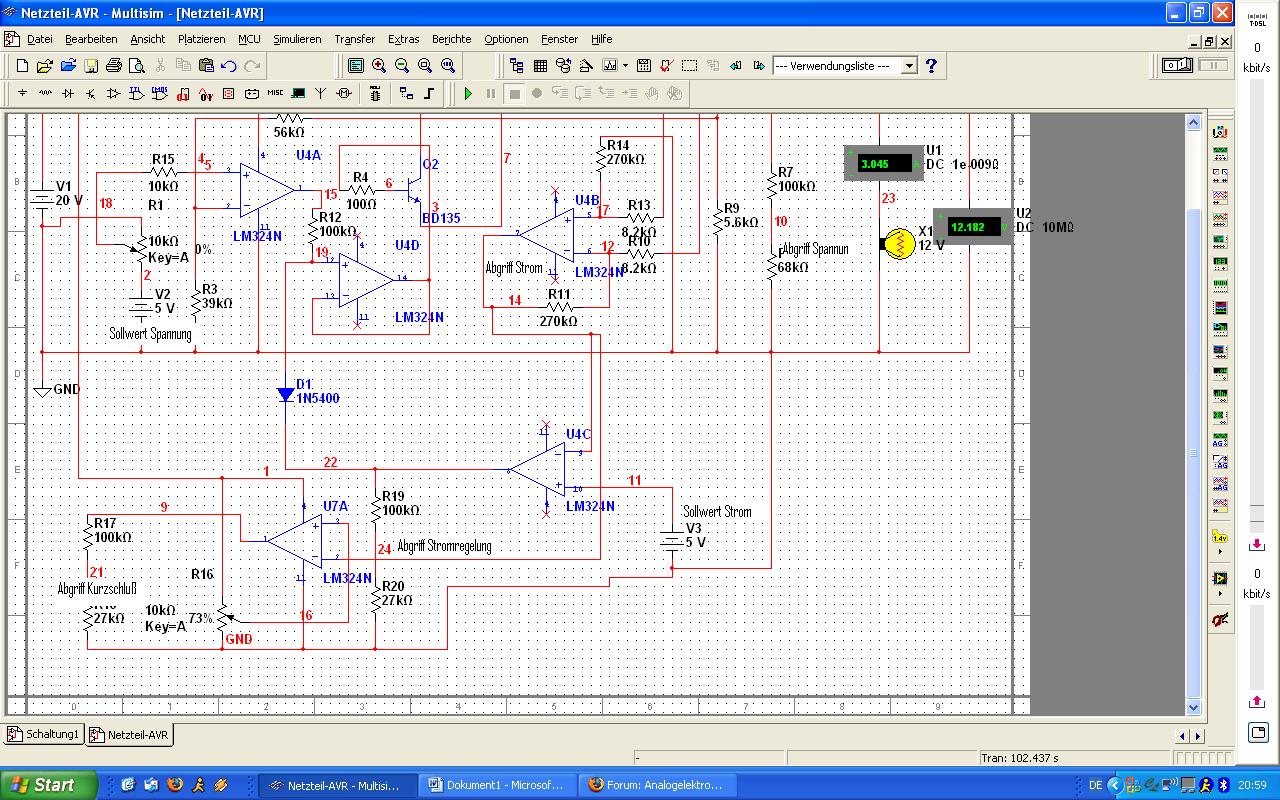Screen dimensions: 1280x800
Task: Open the Hilfe menu
Action: tap(601, 39)
